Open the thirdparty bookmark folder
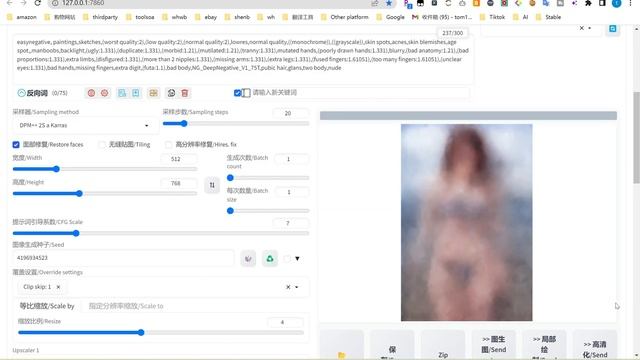 point(100,17)
